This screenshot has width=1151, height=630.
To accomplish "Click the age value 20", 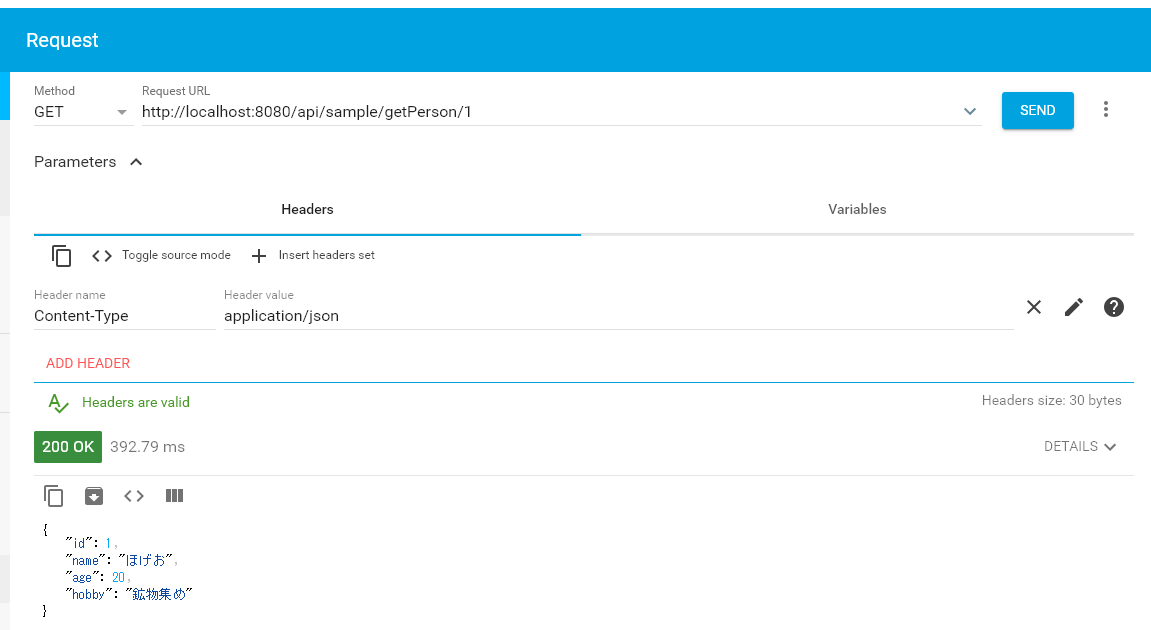I will point(118,577).
